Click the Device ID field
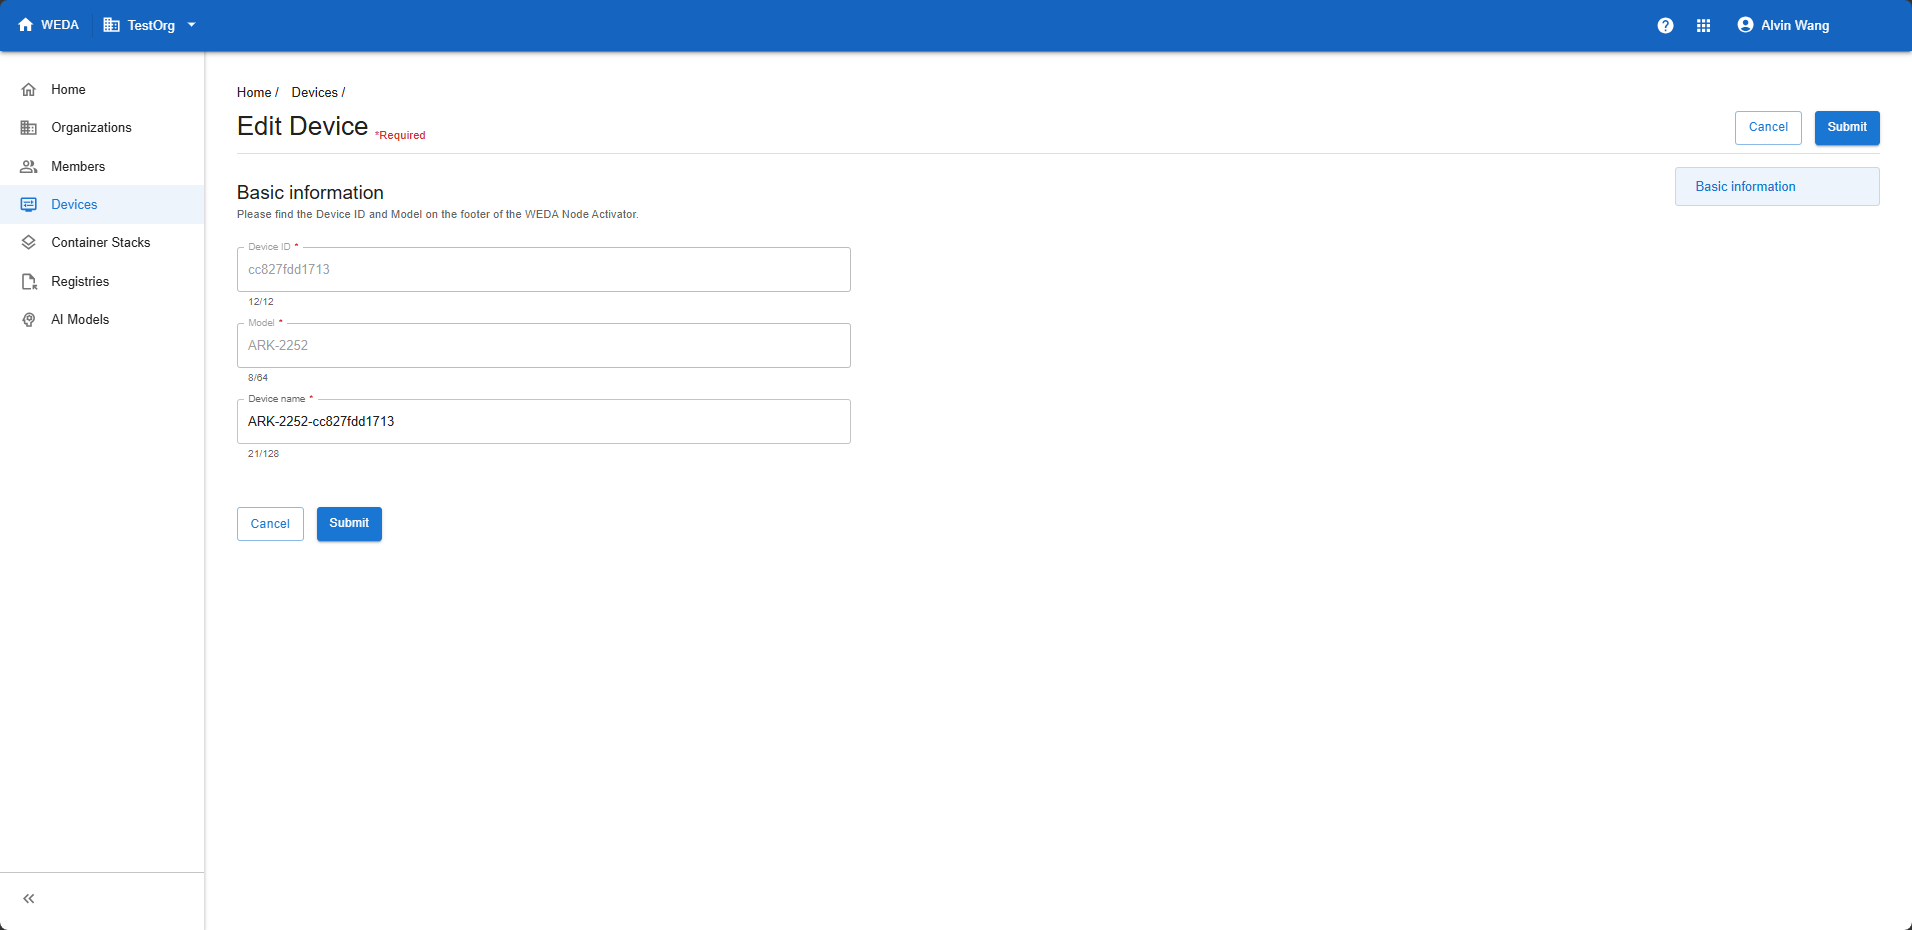 544,270
